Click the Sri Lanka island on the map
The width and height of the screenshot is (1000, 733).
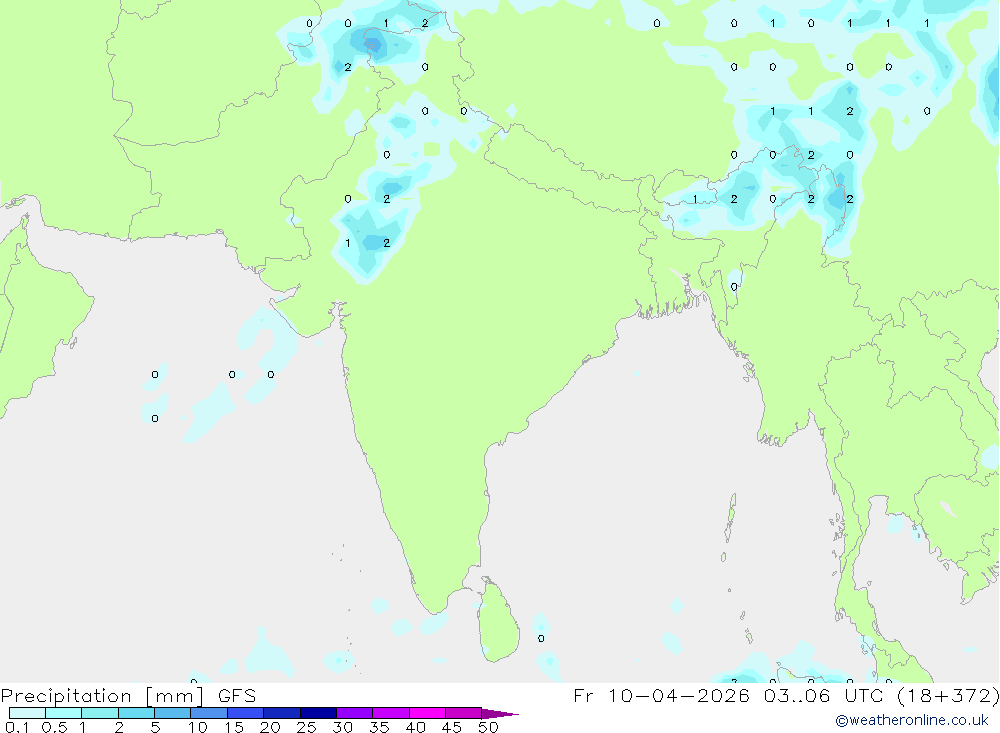coord(499,620)
